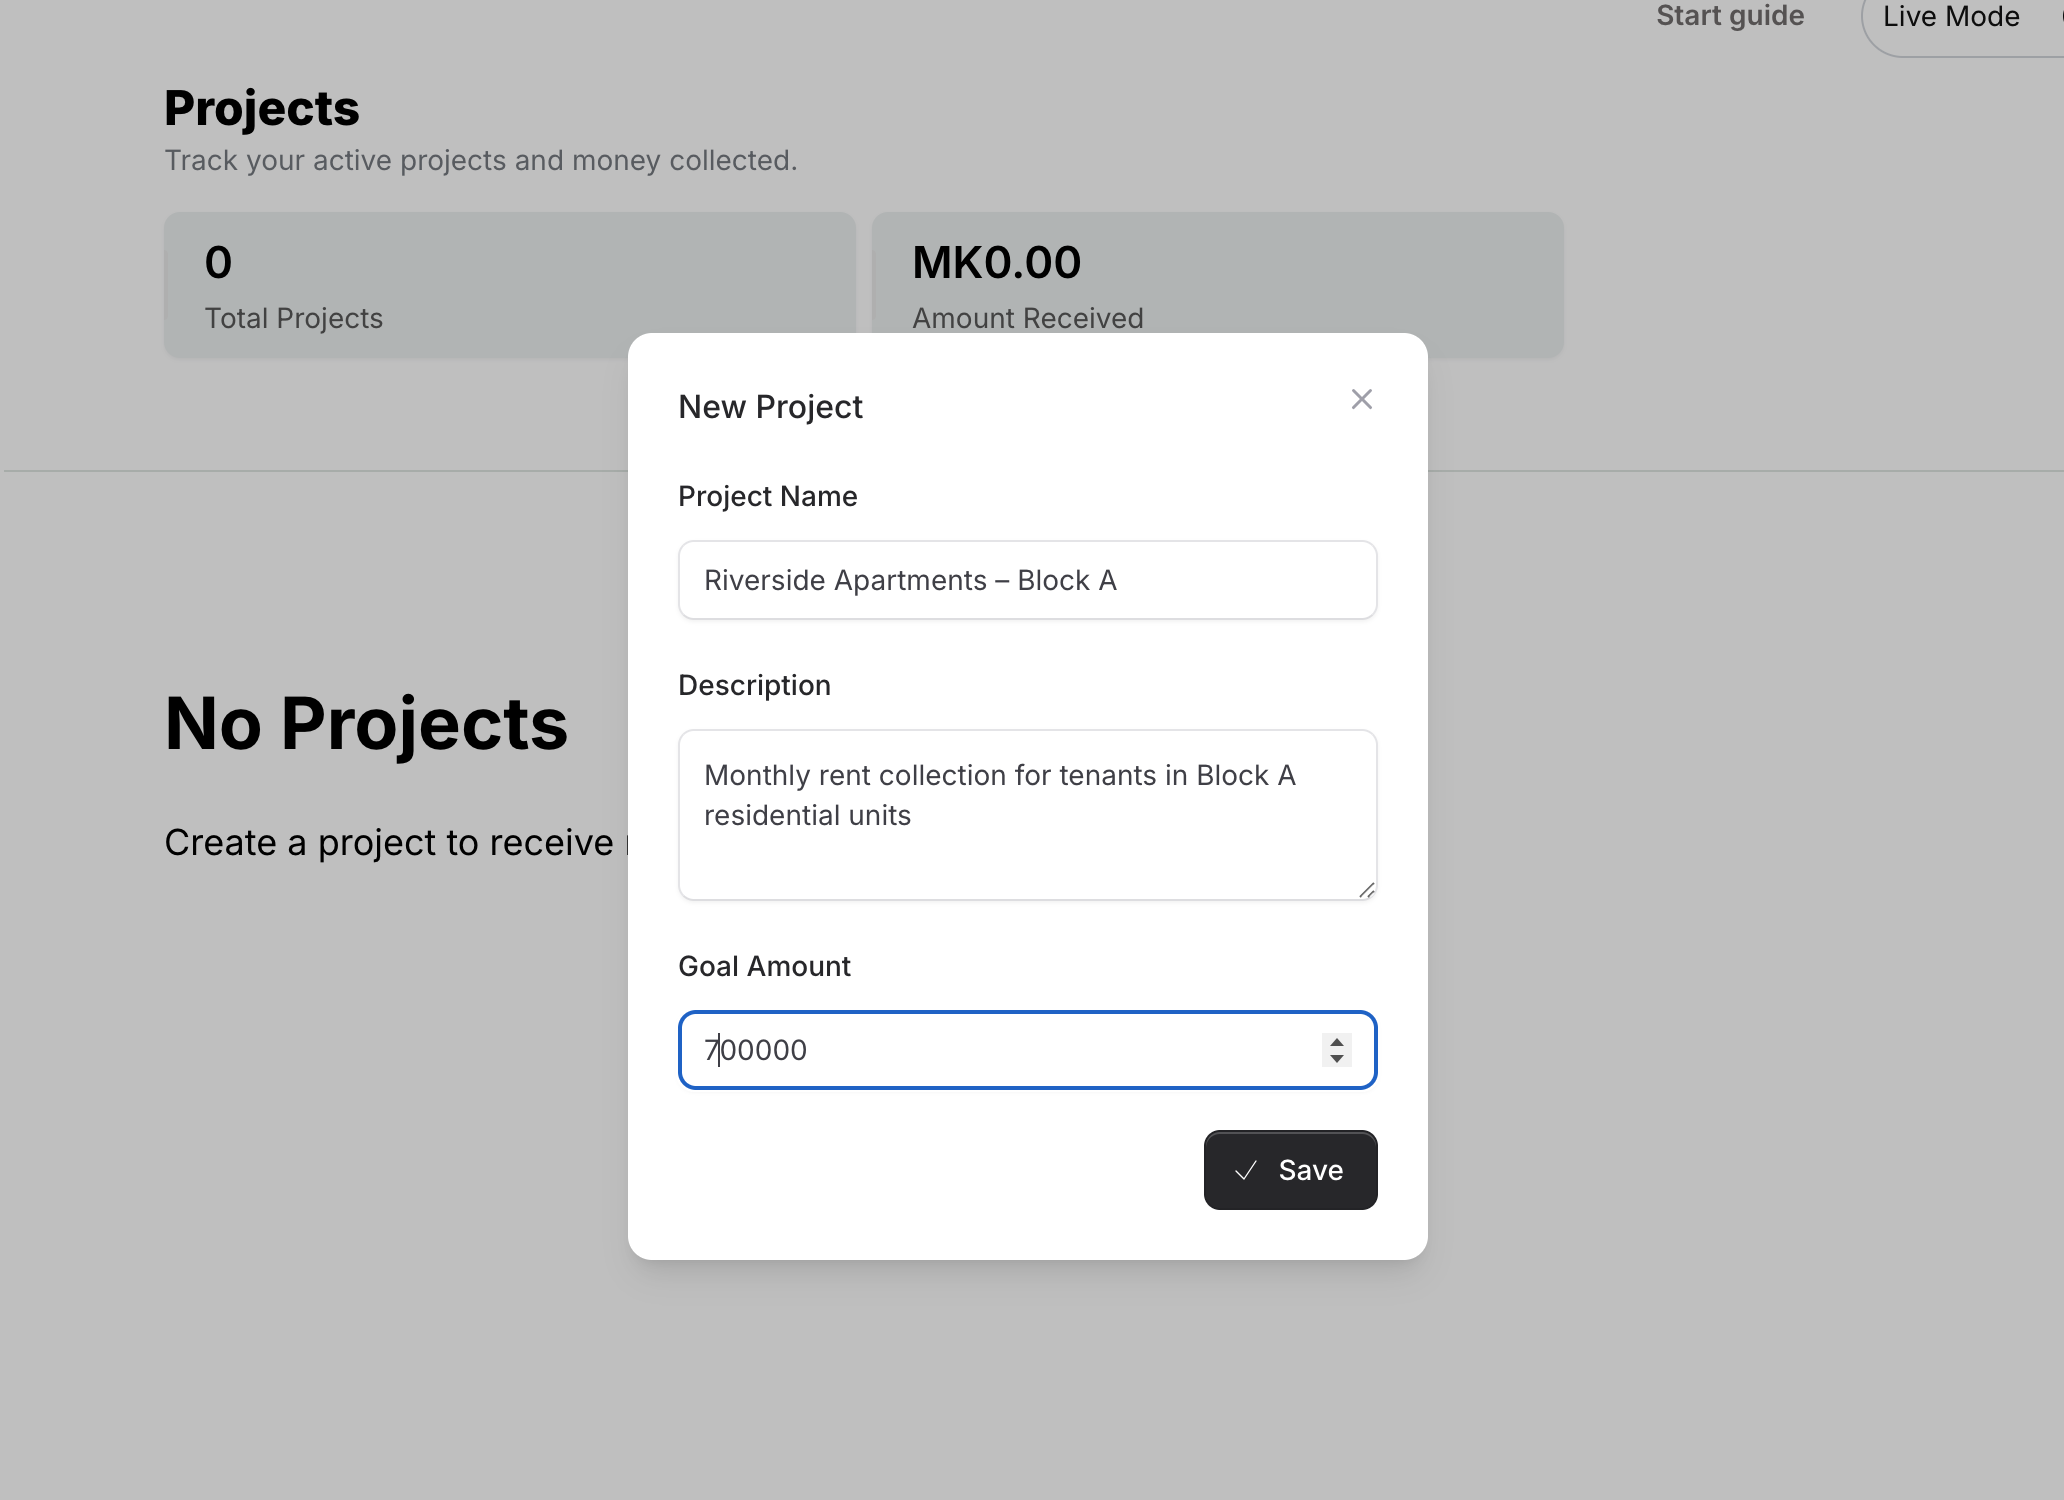Click the Description field label
The height and width of the screenshot is (1500, 2064).
[754, 685]
